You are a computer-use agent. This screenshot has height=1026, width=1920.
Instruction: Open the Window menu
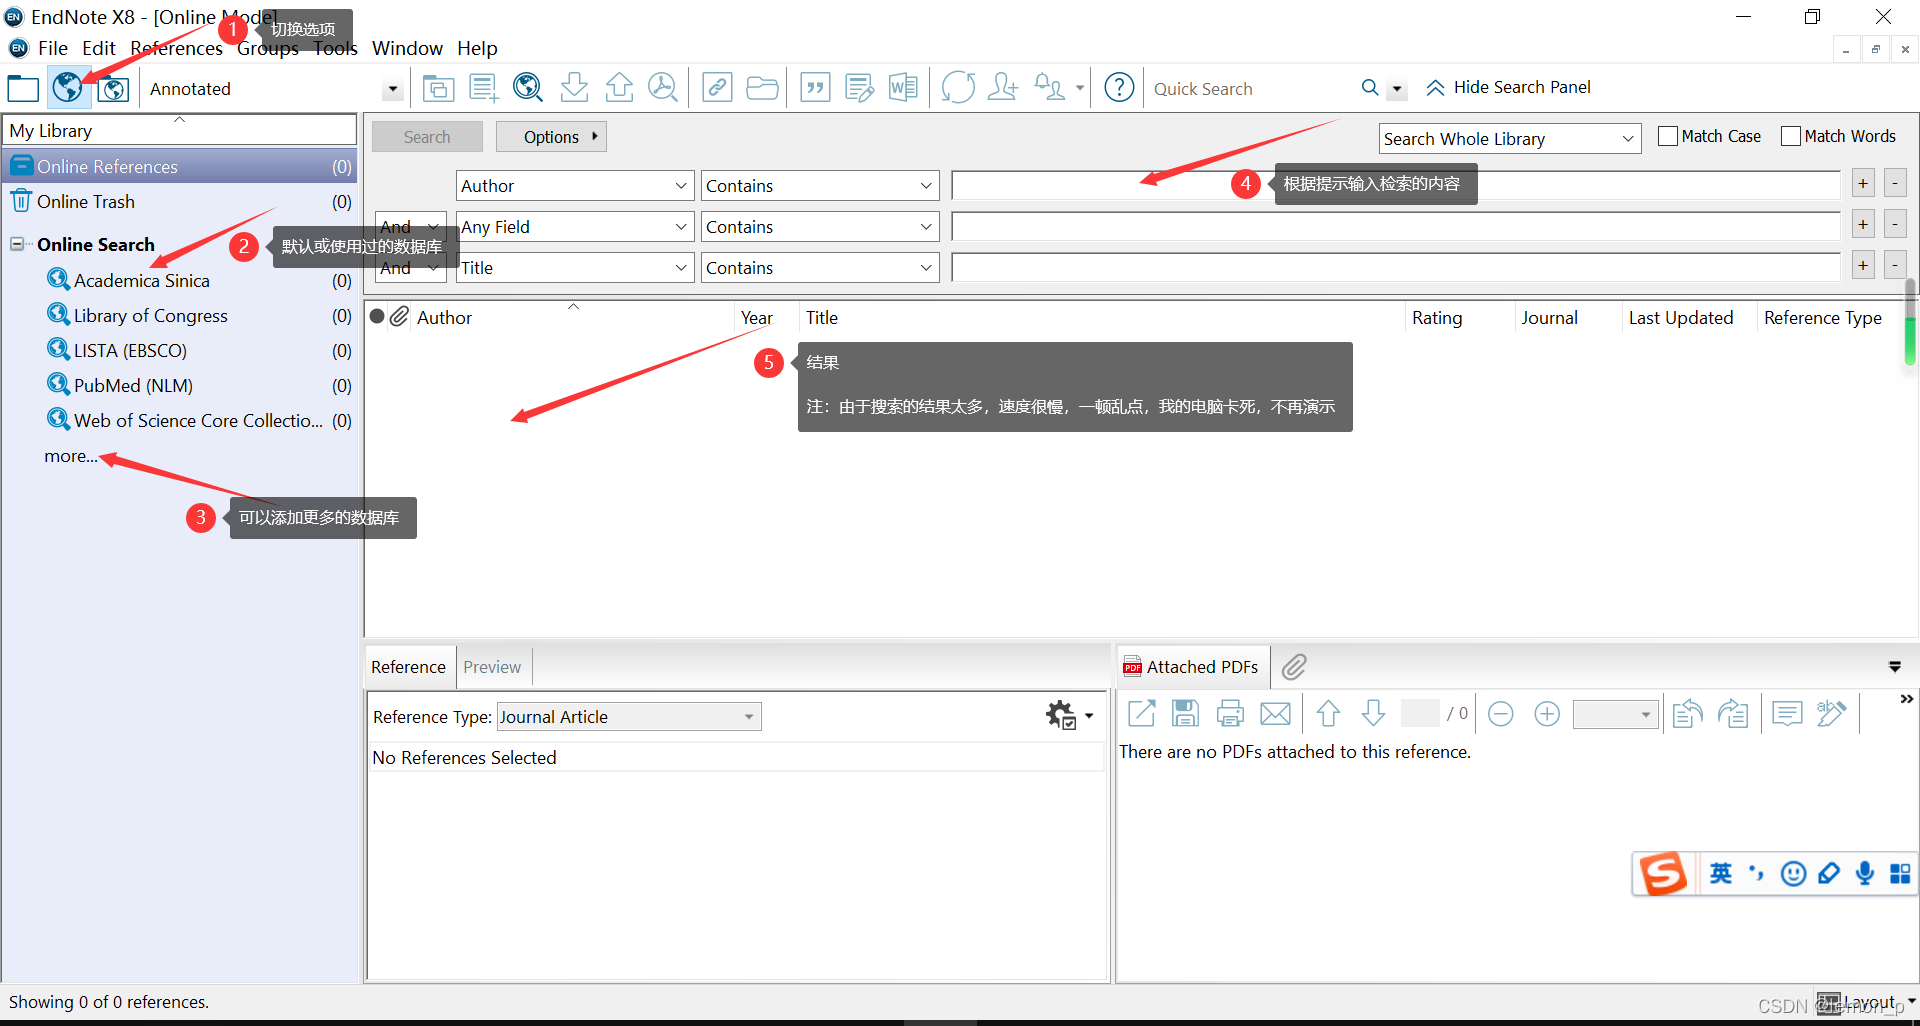[x=407, y=48]
